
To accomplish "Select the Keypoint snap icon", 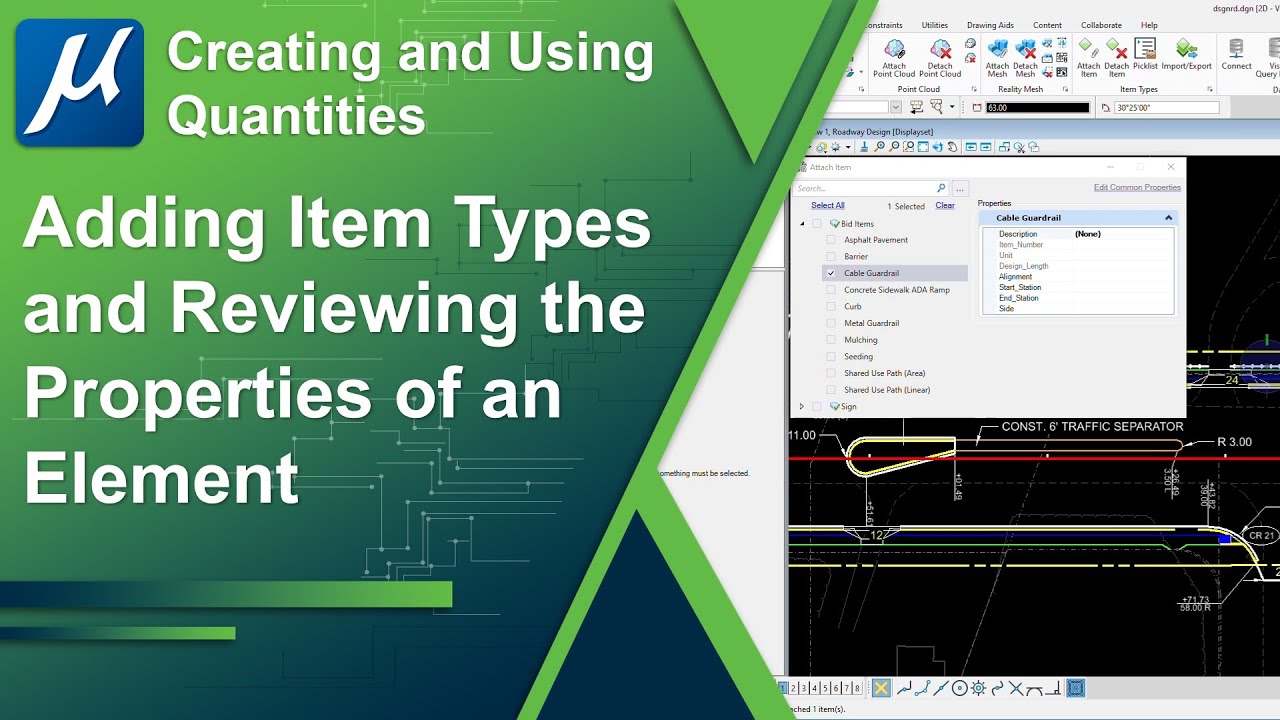I will [x=922, y=688].
